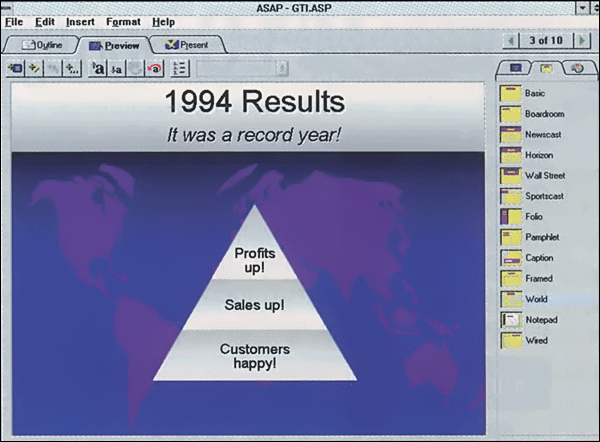Open the Help menu
The image size is (600, 442).
coord(163,22)
